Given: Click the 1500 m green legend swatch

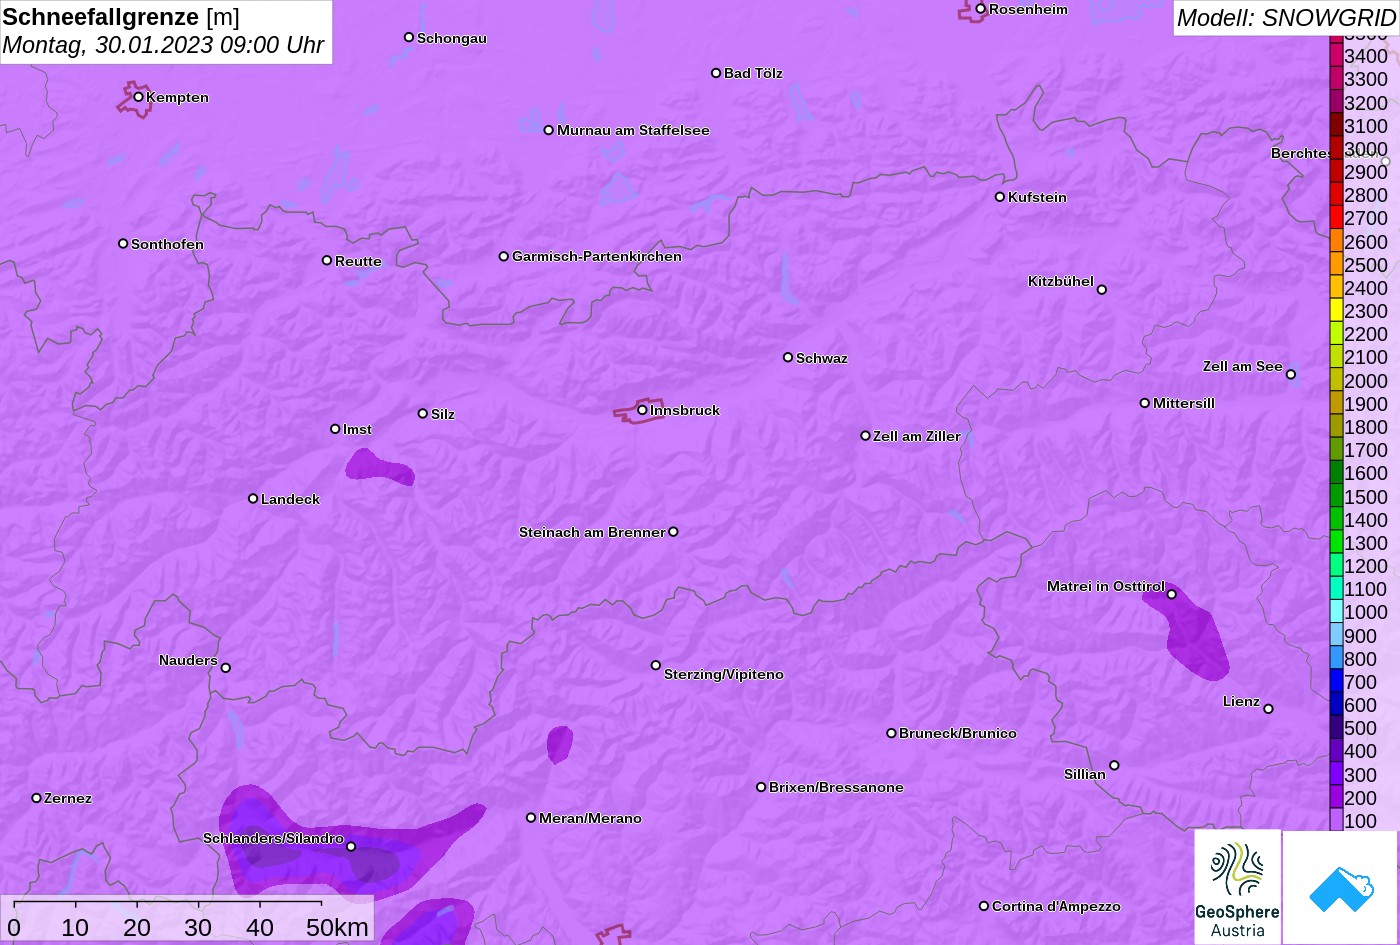Looking at the screenshot, I should [x=1336, y=497].
